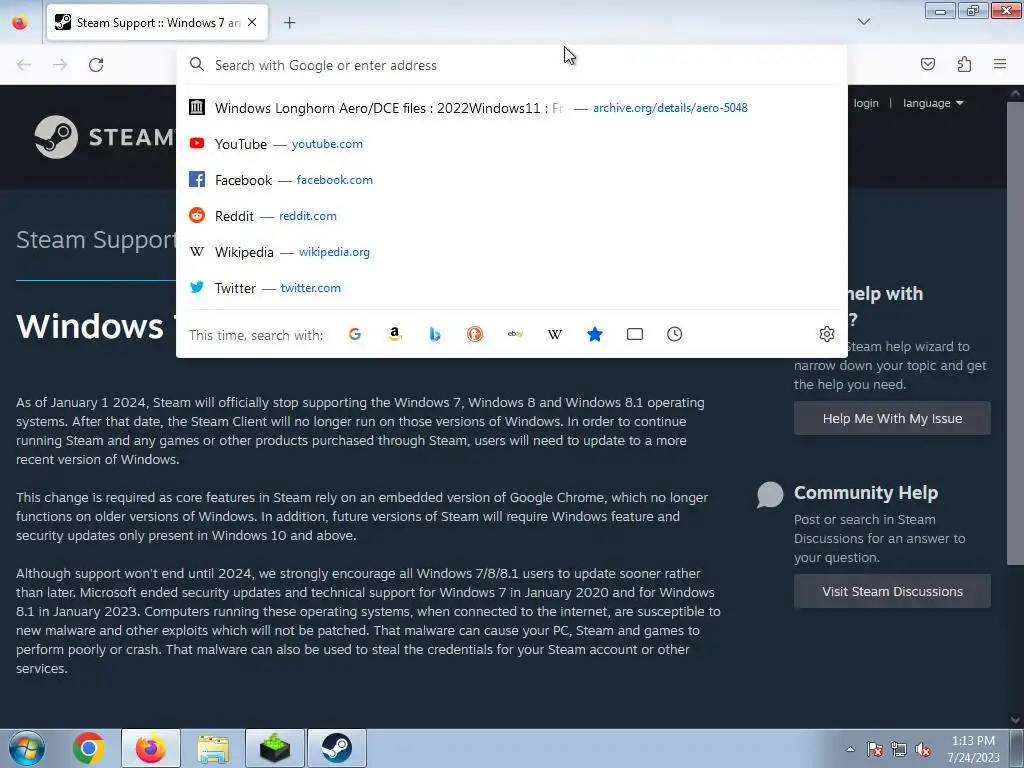Click Visit Steam Discussions button

click(892, 592)
